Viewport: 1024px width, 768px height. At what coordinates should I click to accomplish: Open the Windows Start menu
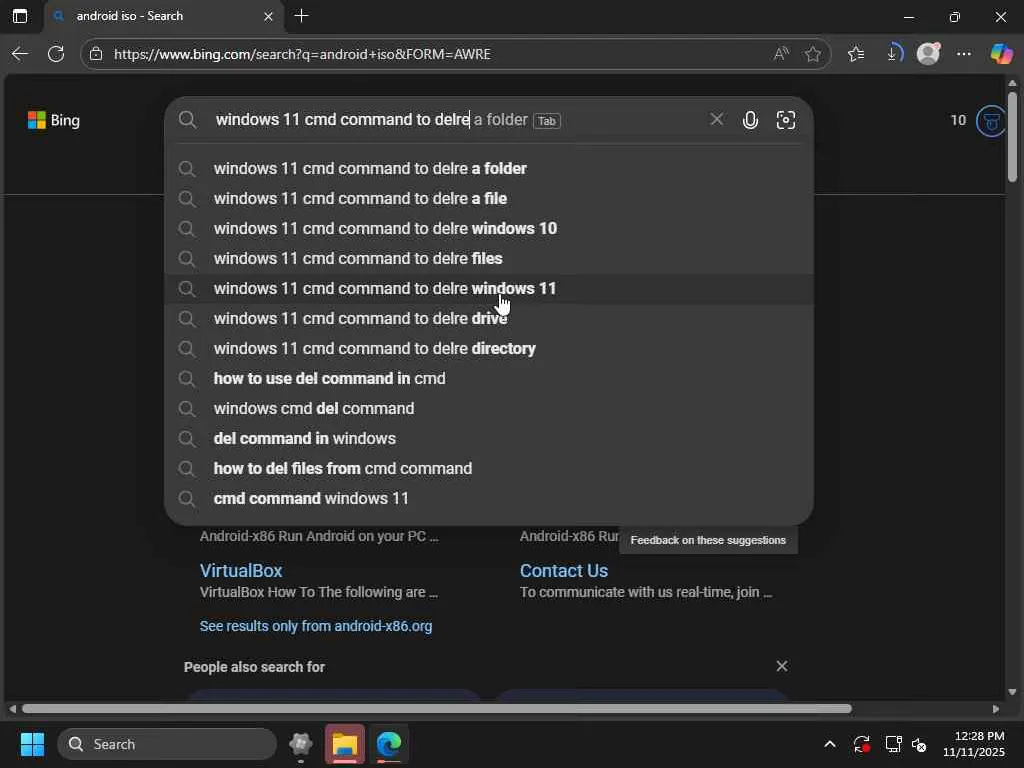[x=32, y=744]
